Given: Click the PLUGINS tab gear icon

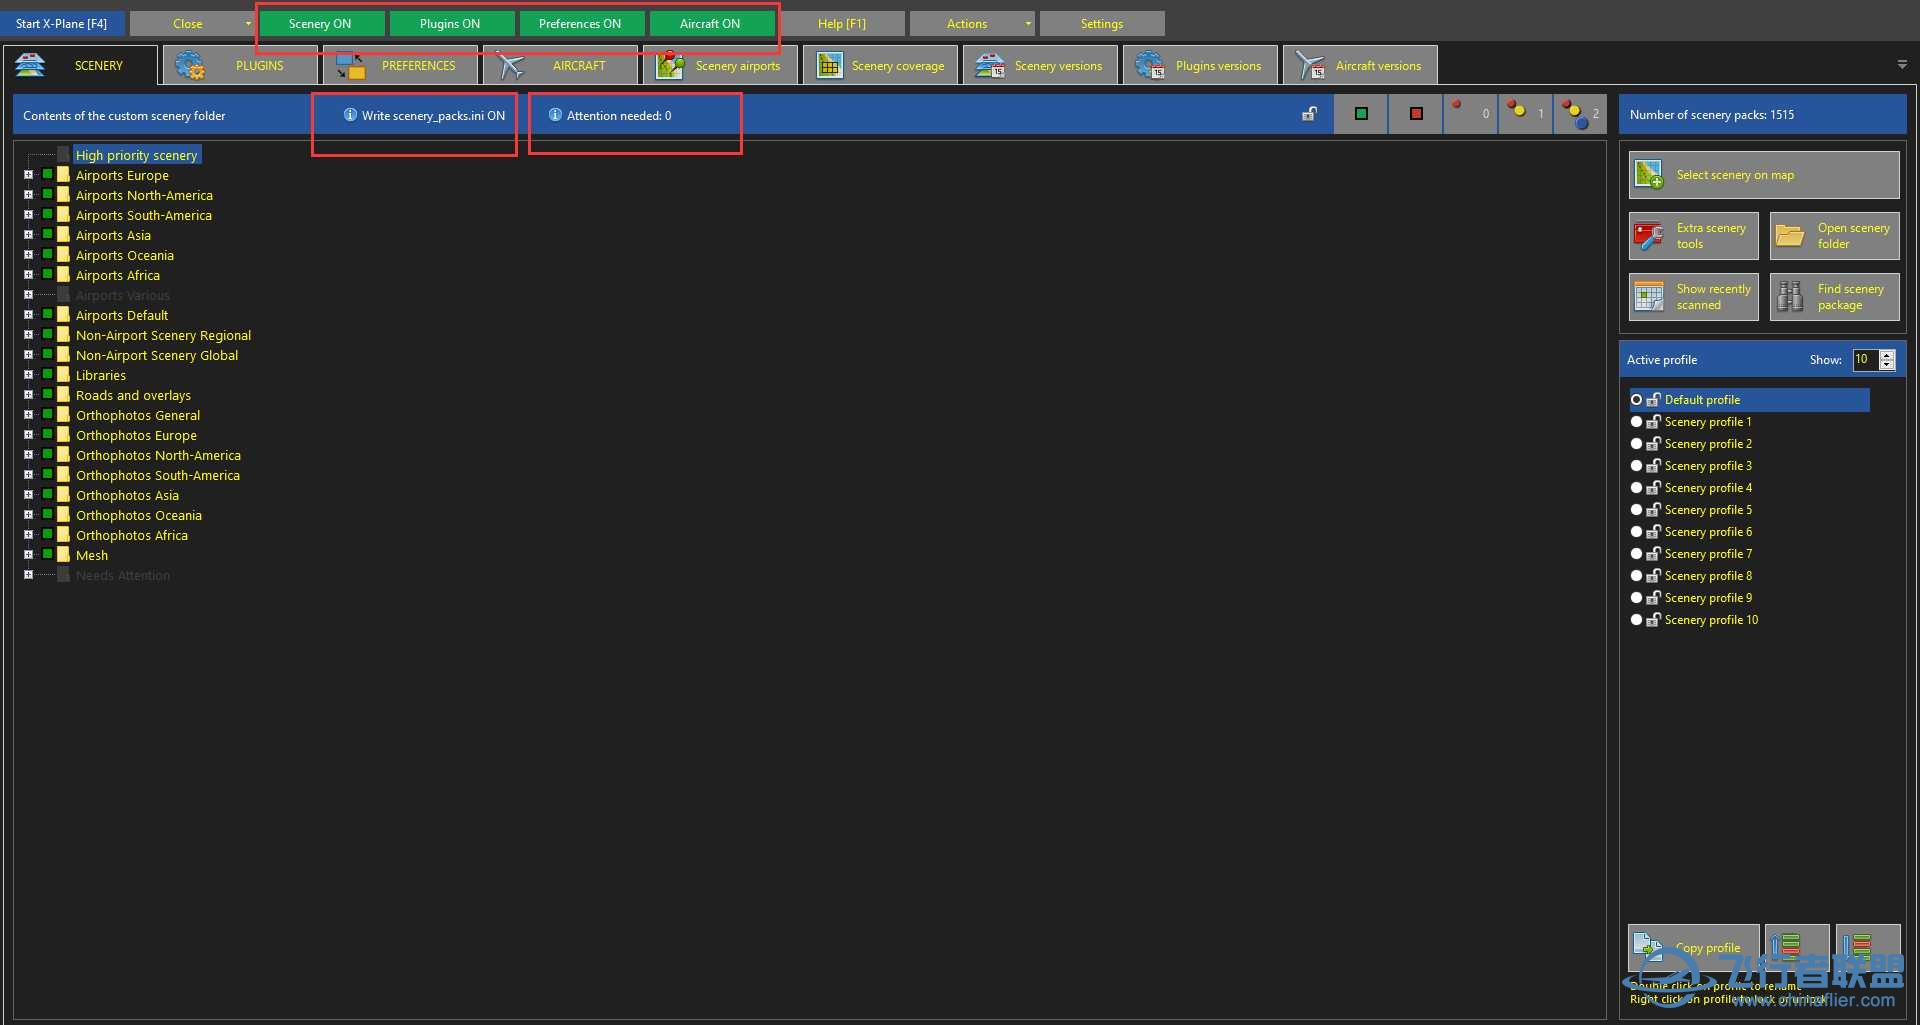Looking at the screenshot, I should [189, 65].
